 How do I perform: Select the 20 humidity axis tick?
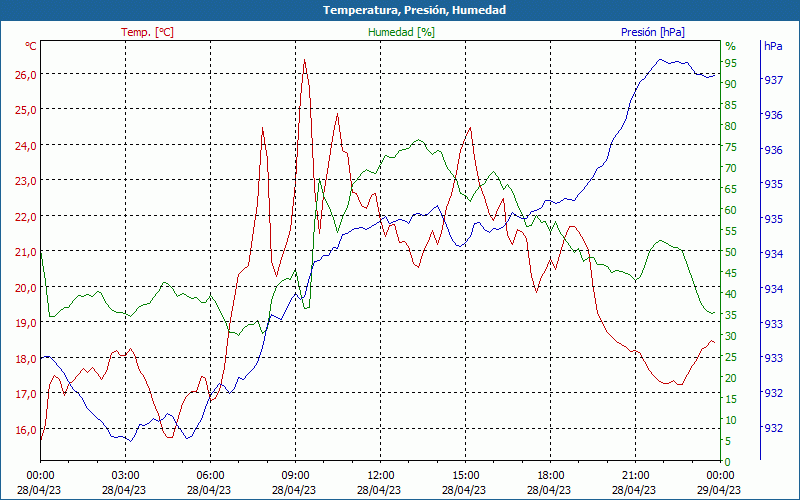point(731,378)
